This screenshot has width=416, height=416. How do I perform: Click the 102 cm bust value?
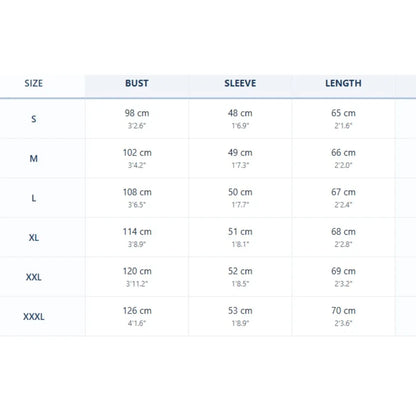pos(137,153)
